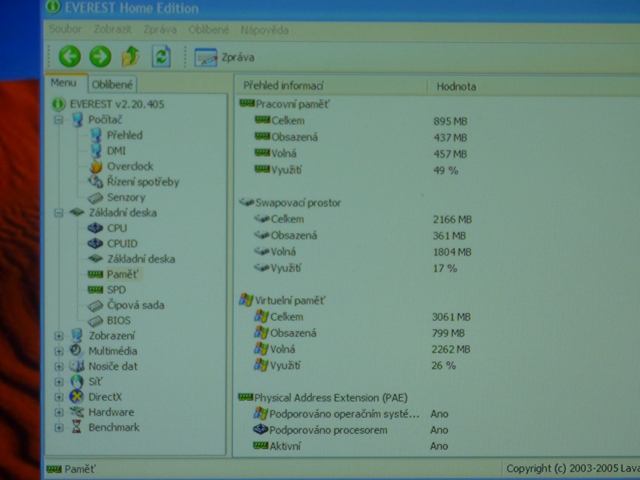640x480 pixels.
Task: Click the green Back arrow button
Action: (70, 56)
